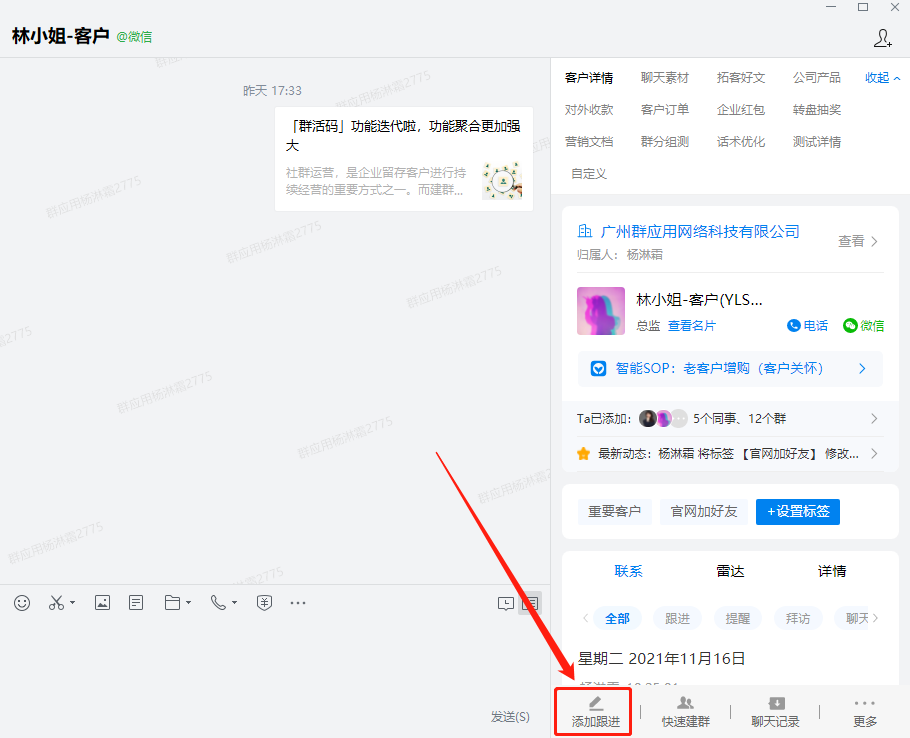Open the file folder dropdown

[177, 602]
